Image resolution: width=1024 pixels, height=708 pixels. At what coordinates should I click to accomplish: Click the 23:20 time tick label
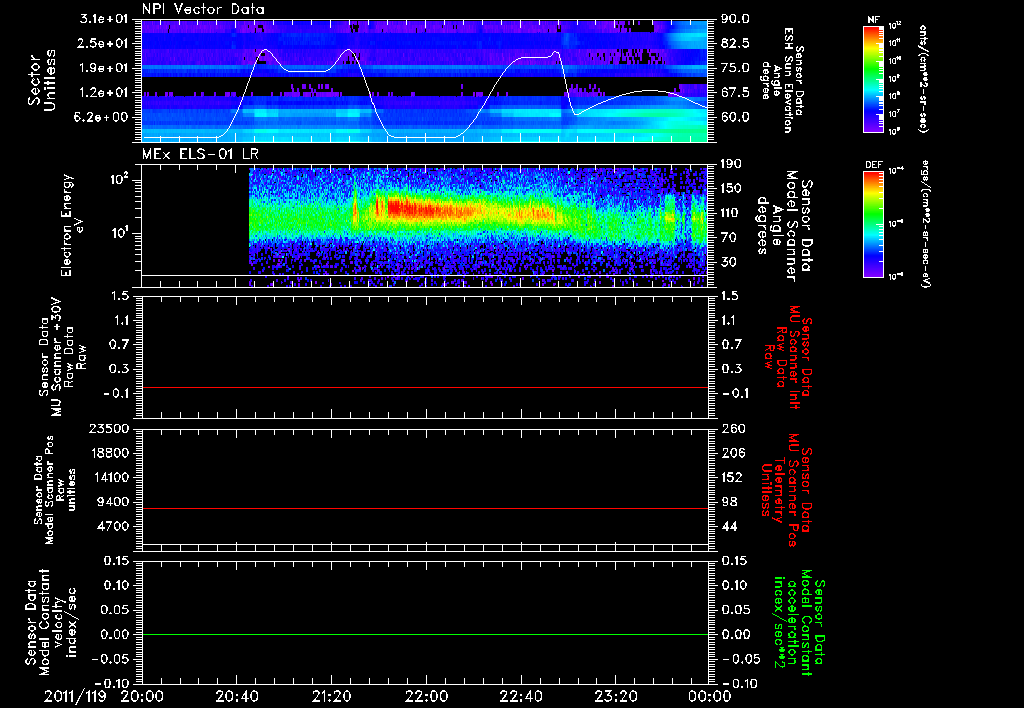point(615,694)
